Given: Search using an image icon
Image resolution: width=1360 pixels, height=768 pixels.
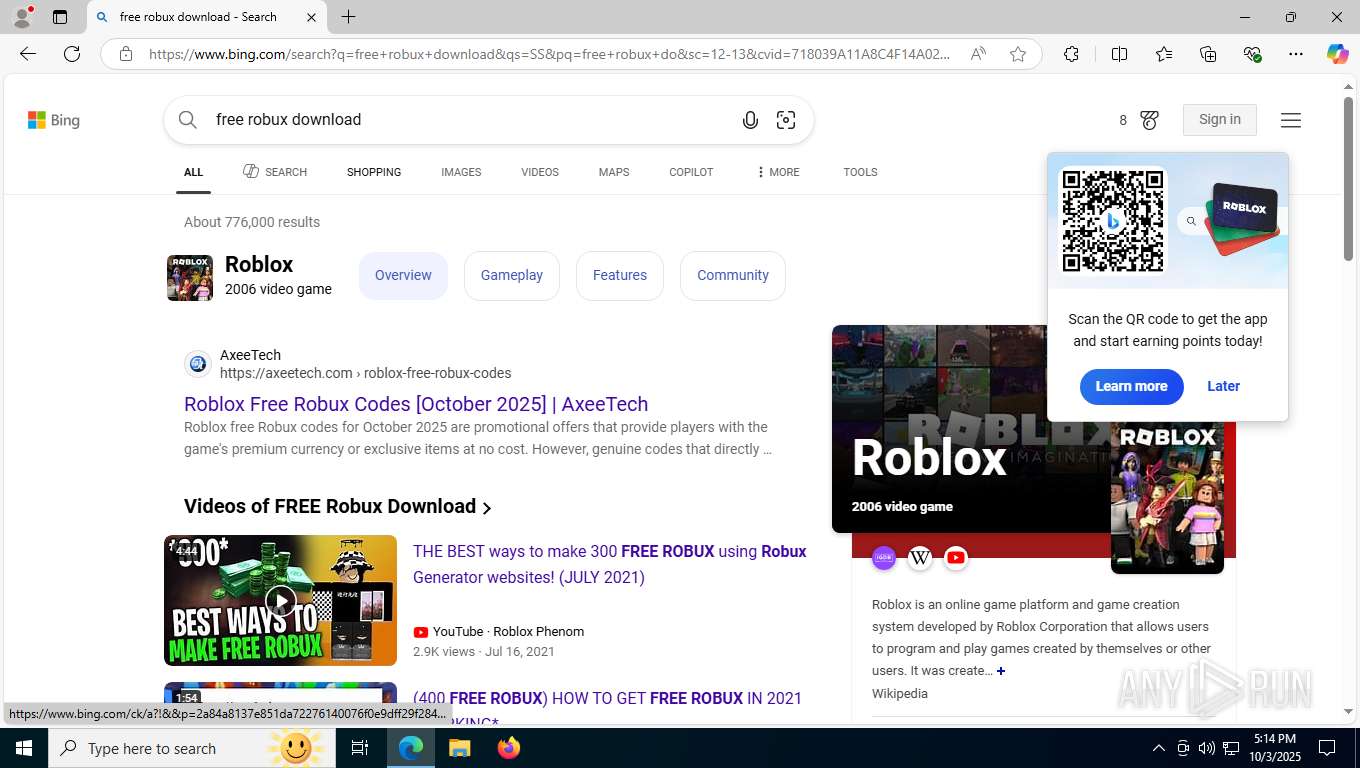Looking at the screenshot, I should (x=786, y=120).
